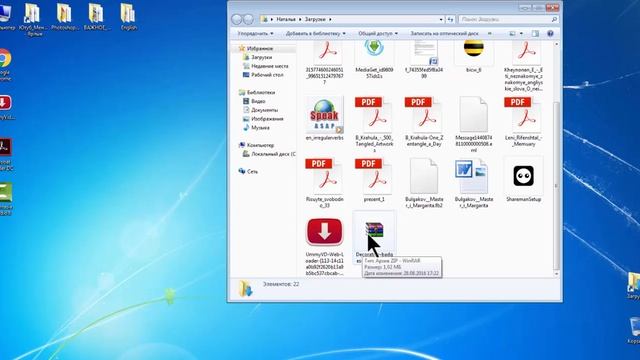The width and height of the screenshot is (640, 360).
Task: Click the scrollbar up arrow
Action: tap(556, 44)
